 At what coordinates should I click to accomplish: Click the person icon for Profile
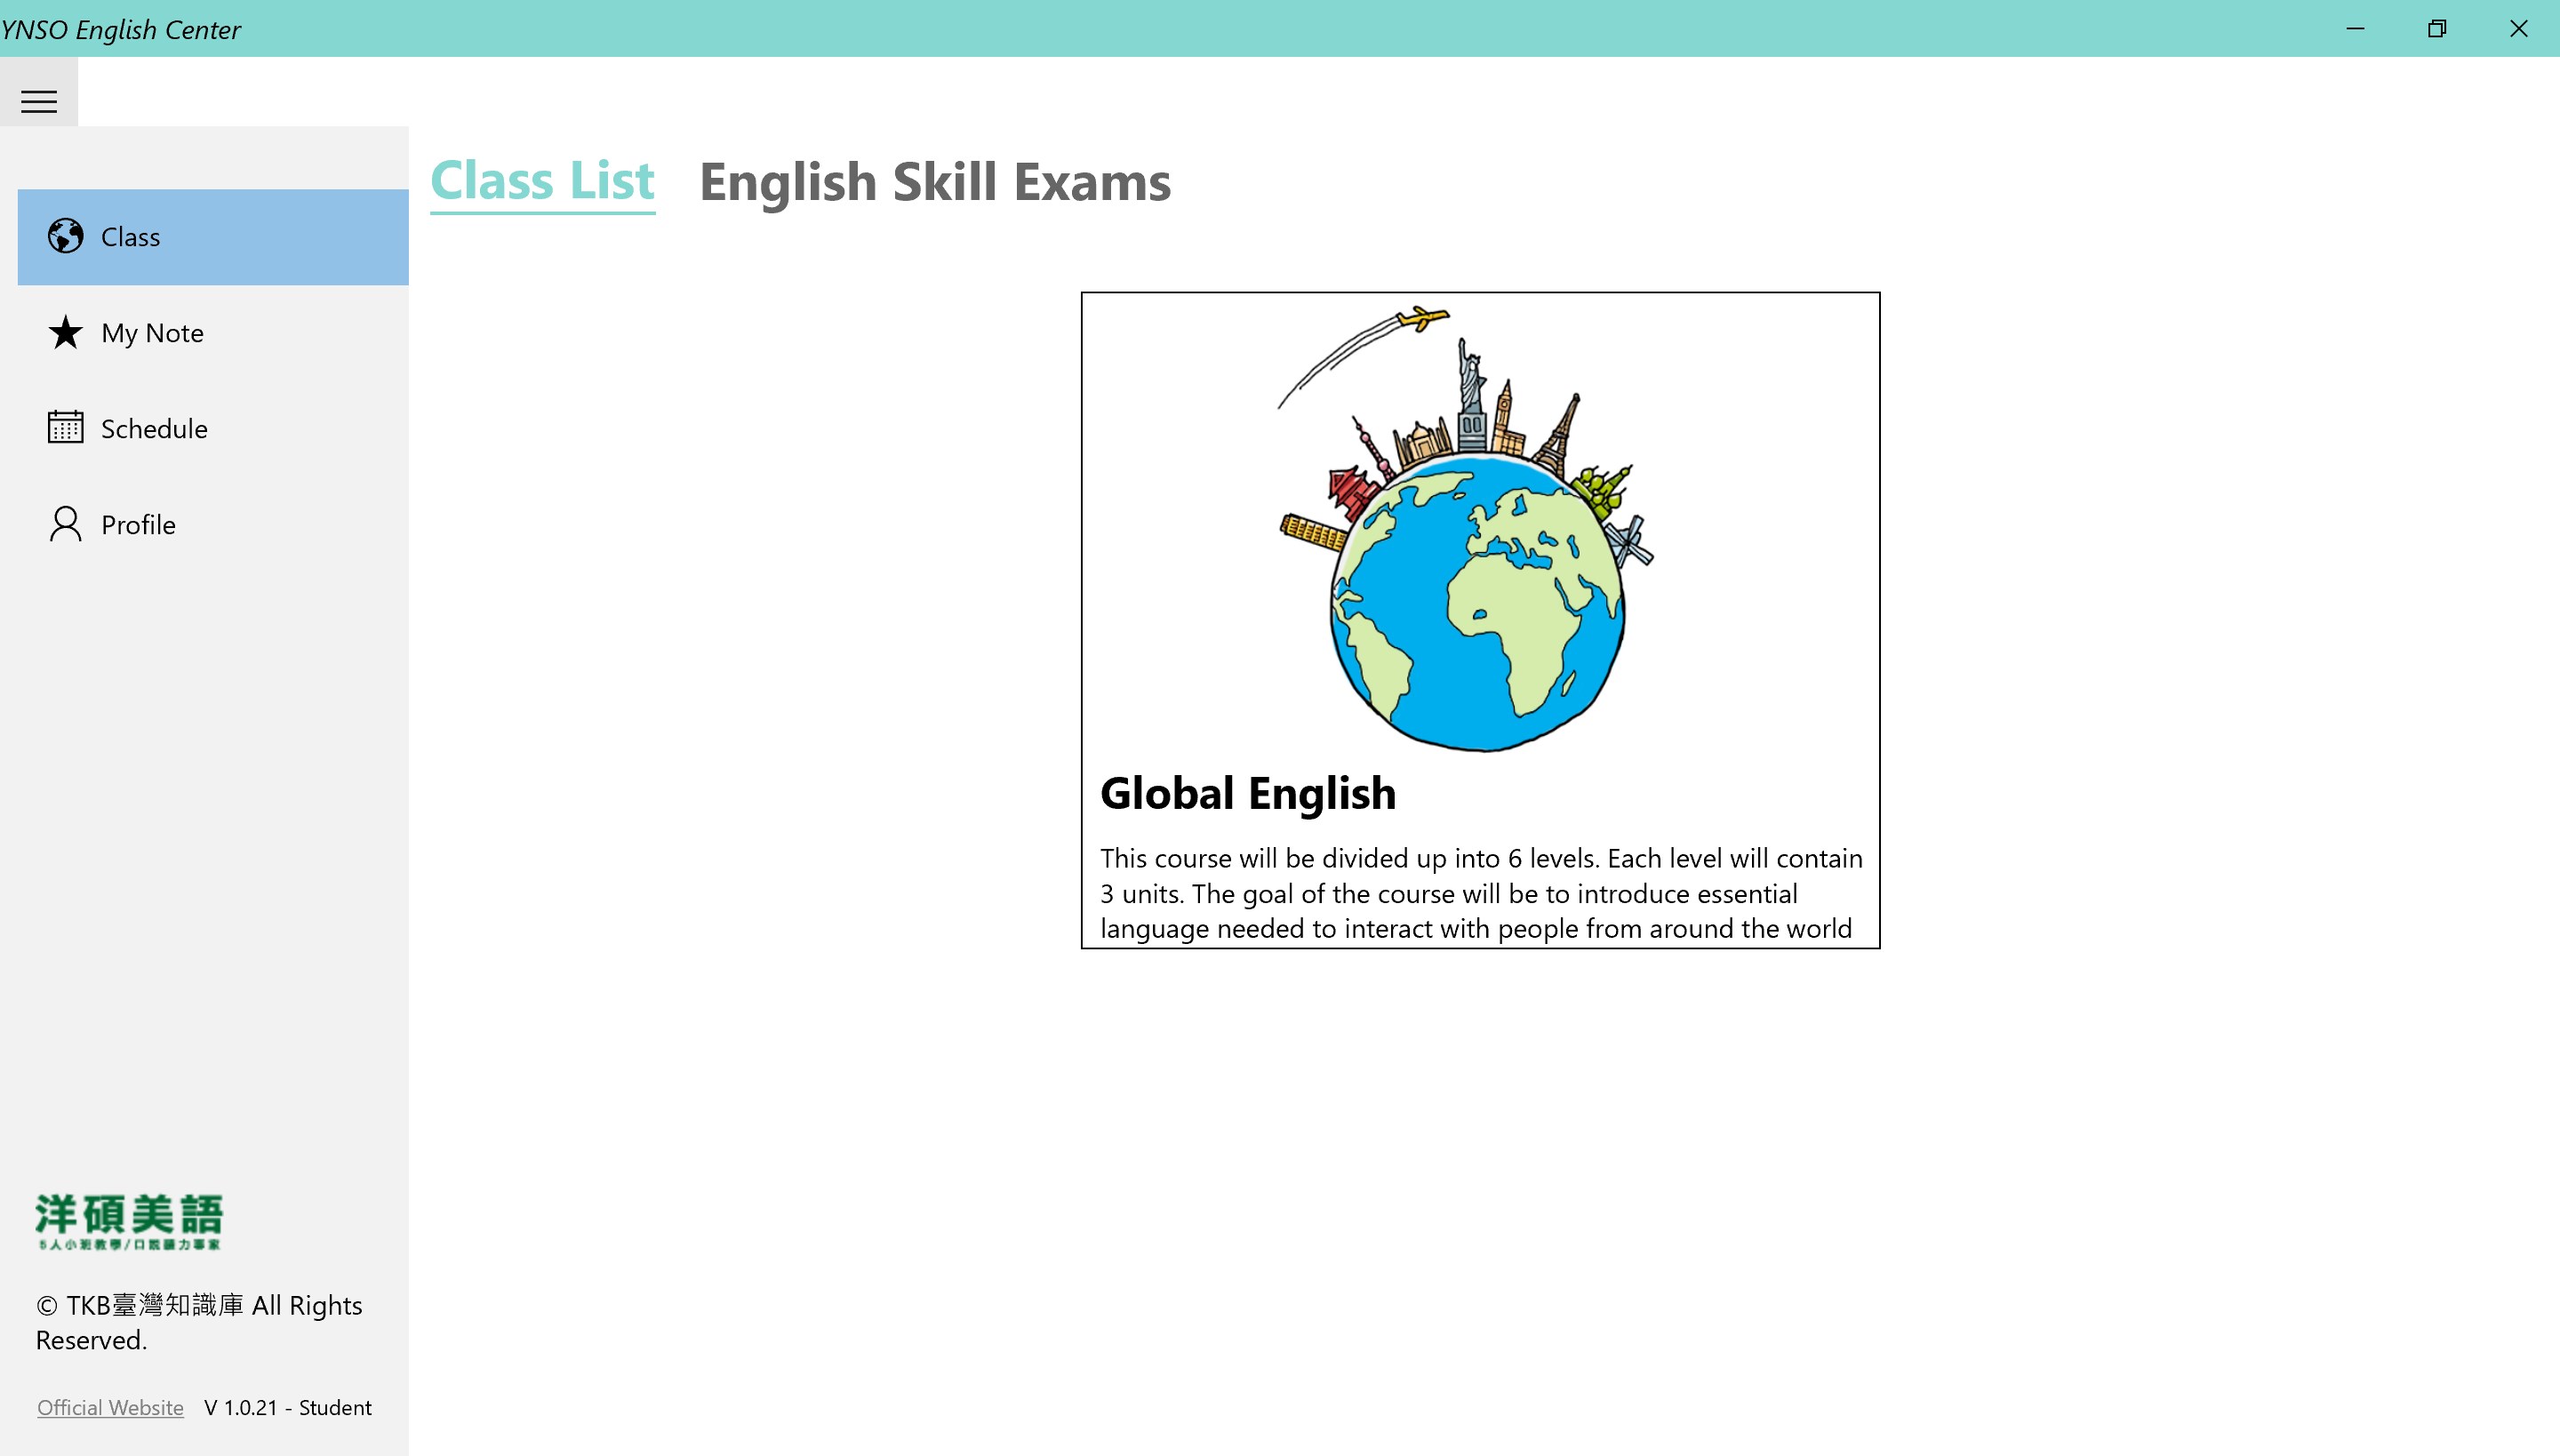pyautogui.click(x=66, y=524)
